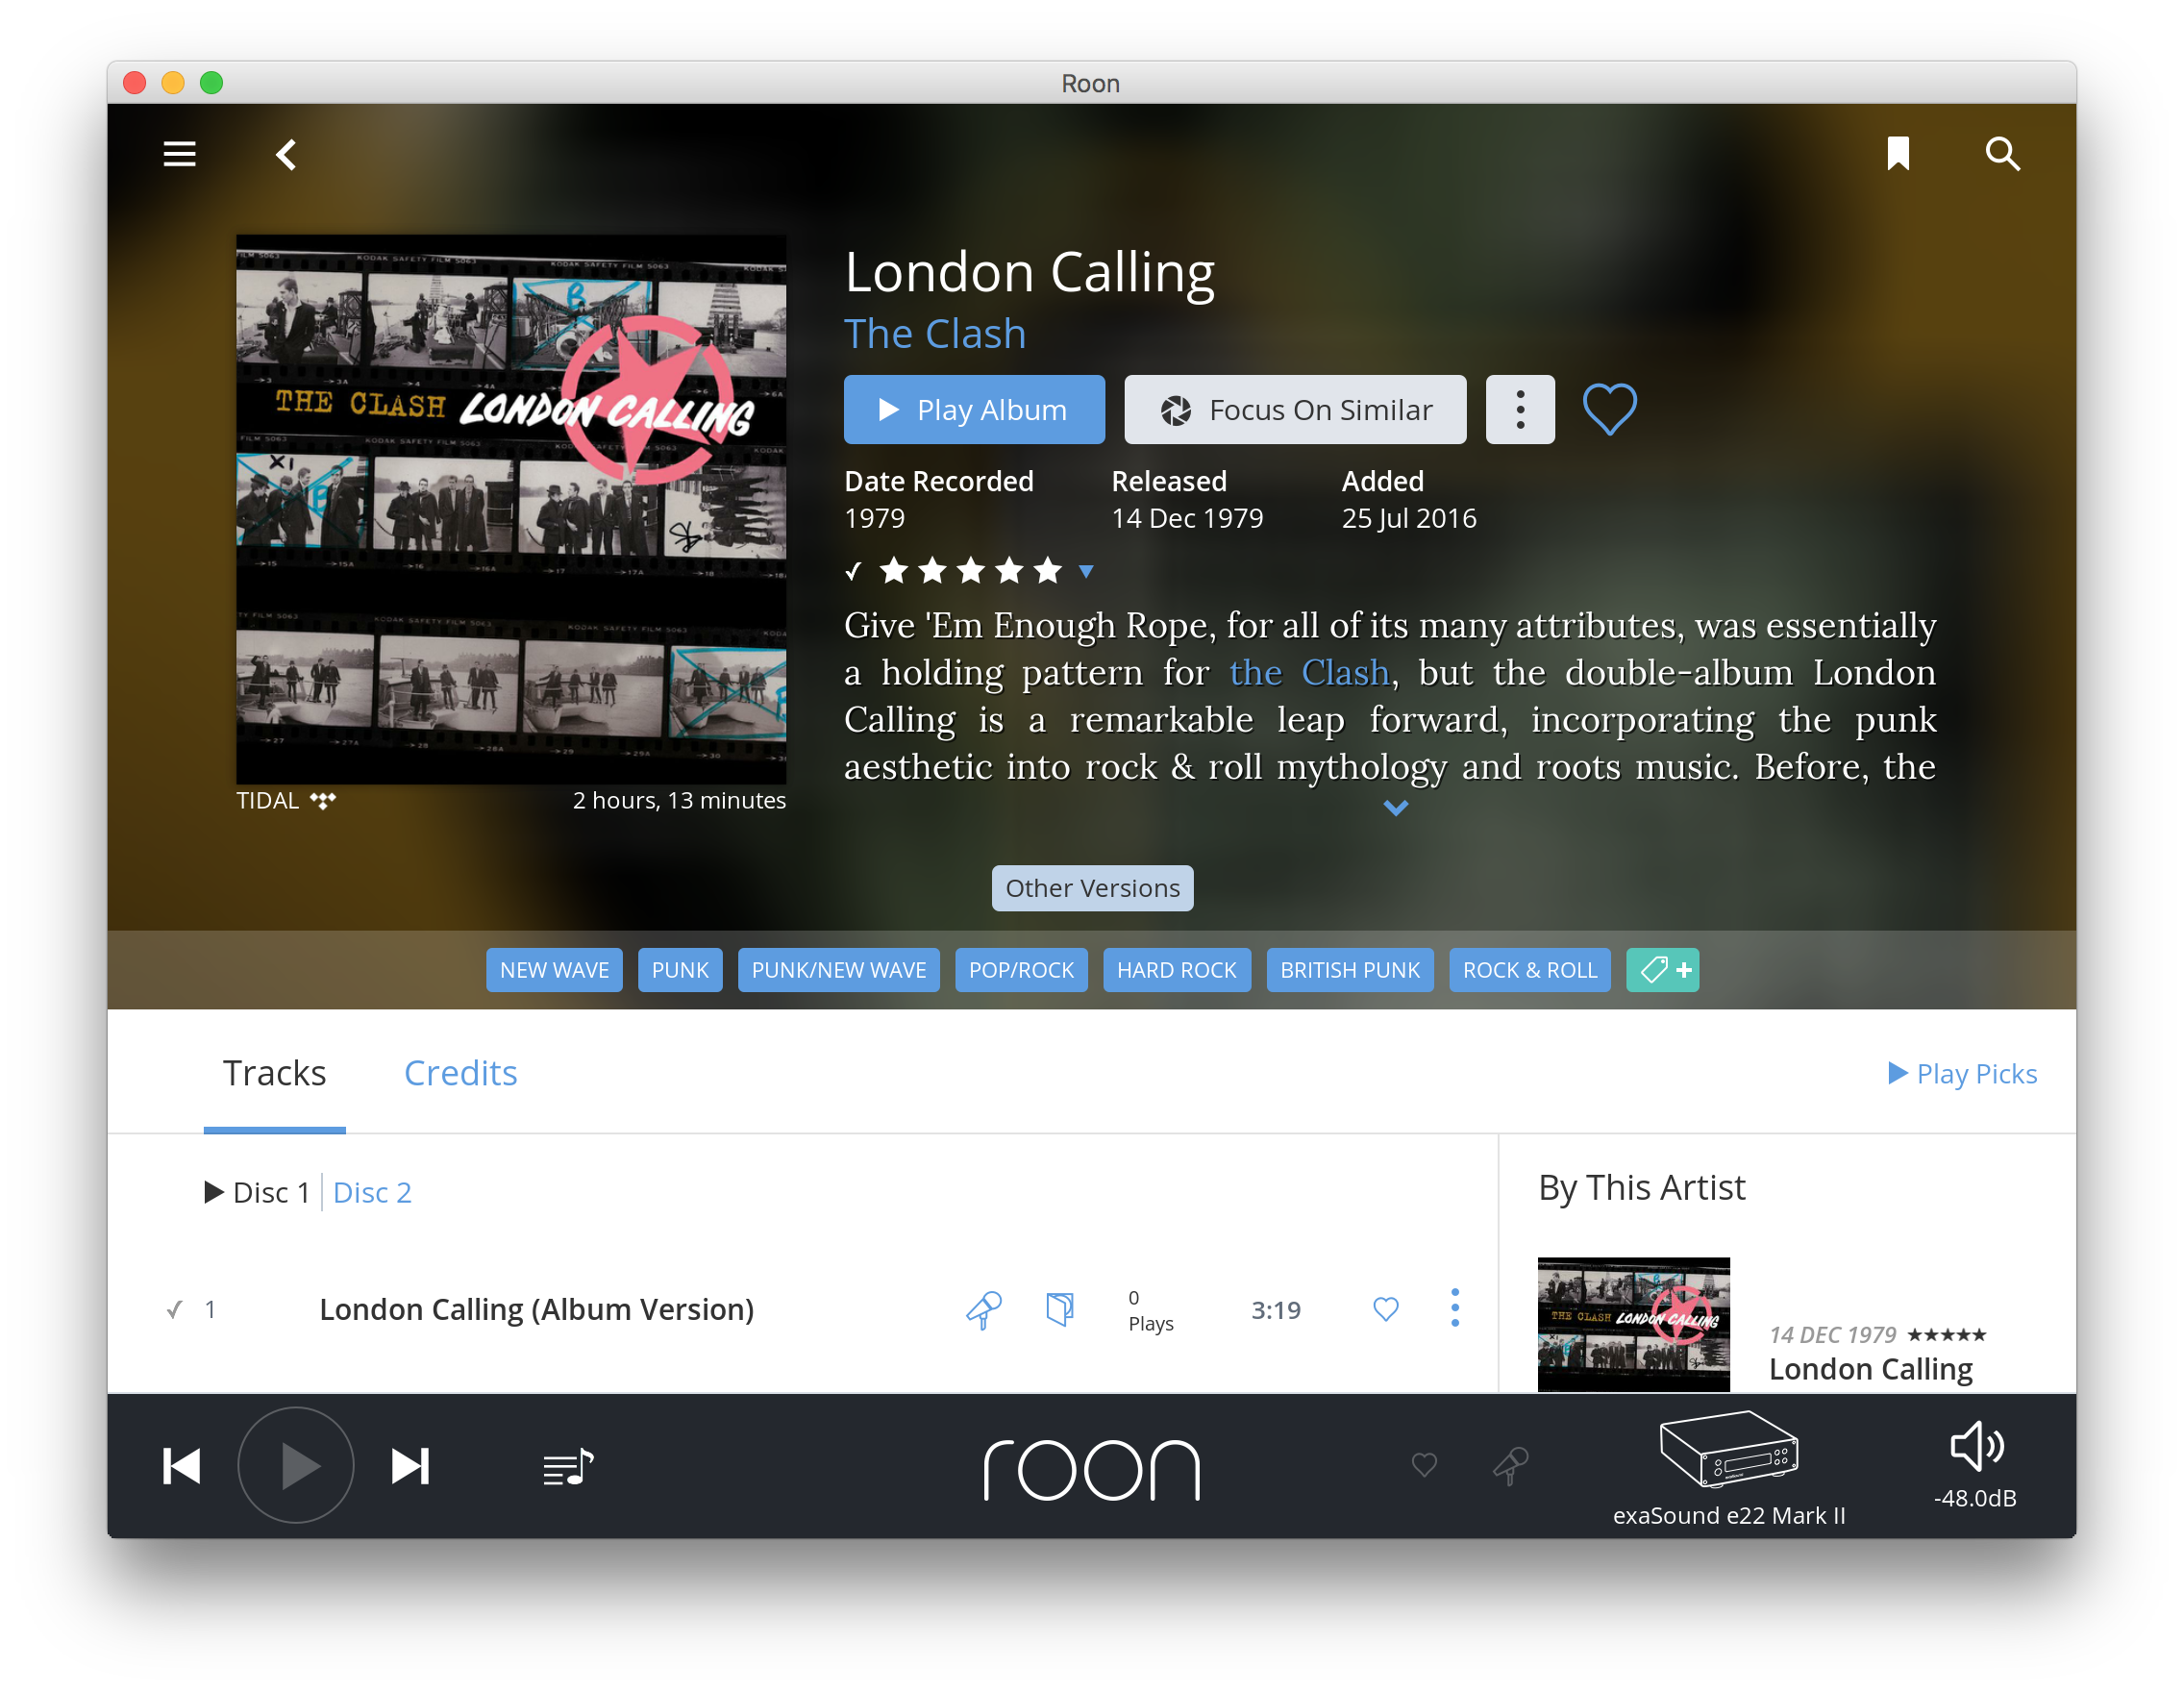Viewport: 2184px width, 1692px height.
Task: Click the roon logo in footer
Action: (x=1092, y=1468)
